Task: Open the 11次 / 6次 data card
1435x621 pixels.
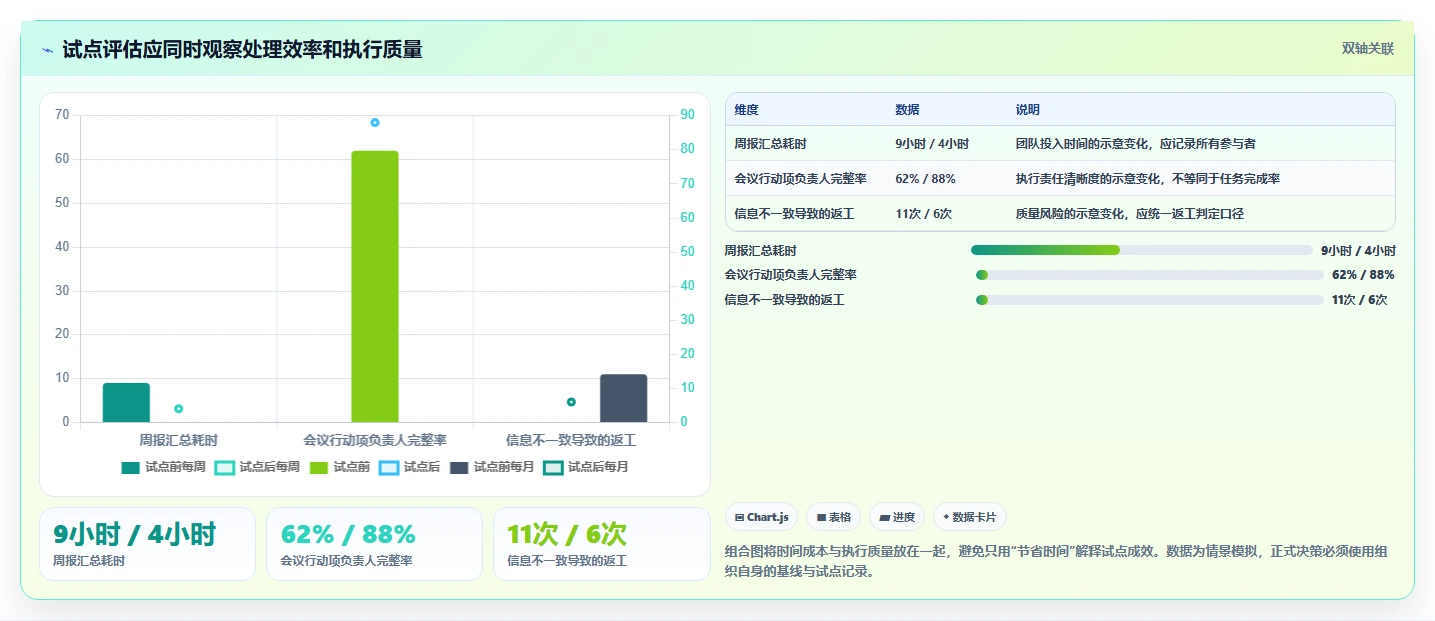Action: [x=601, y=544]
